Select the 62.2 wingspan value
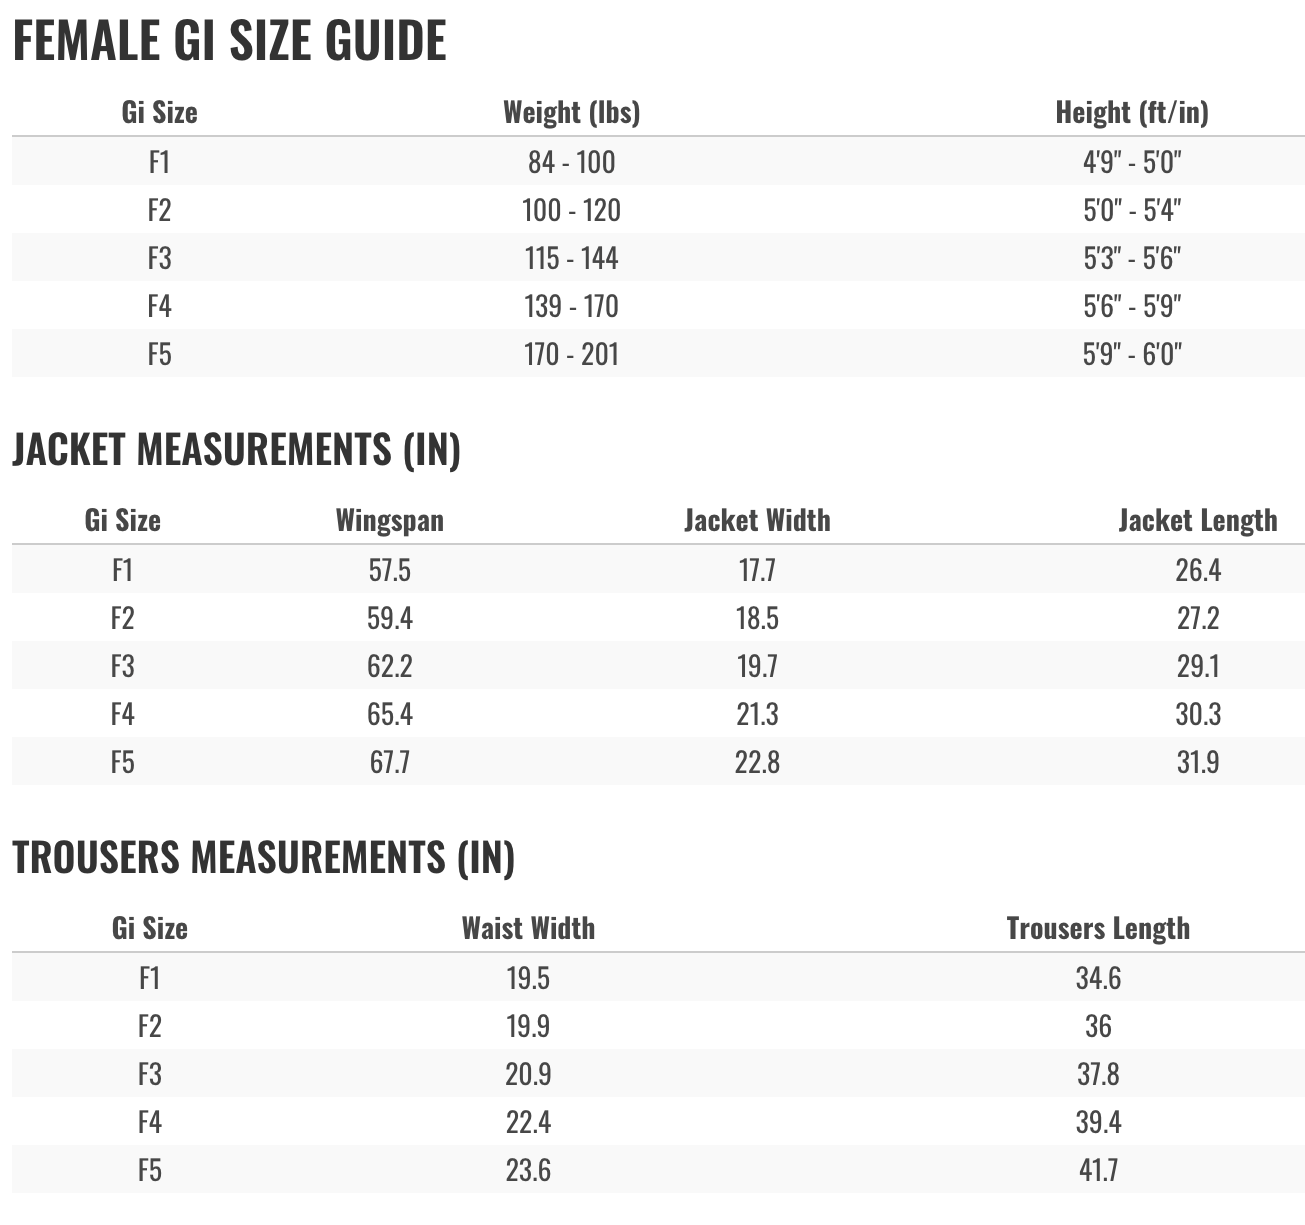The height and width of the screenshot is (1225, 1305). tap(390, 666)
